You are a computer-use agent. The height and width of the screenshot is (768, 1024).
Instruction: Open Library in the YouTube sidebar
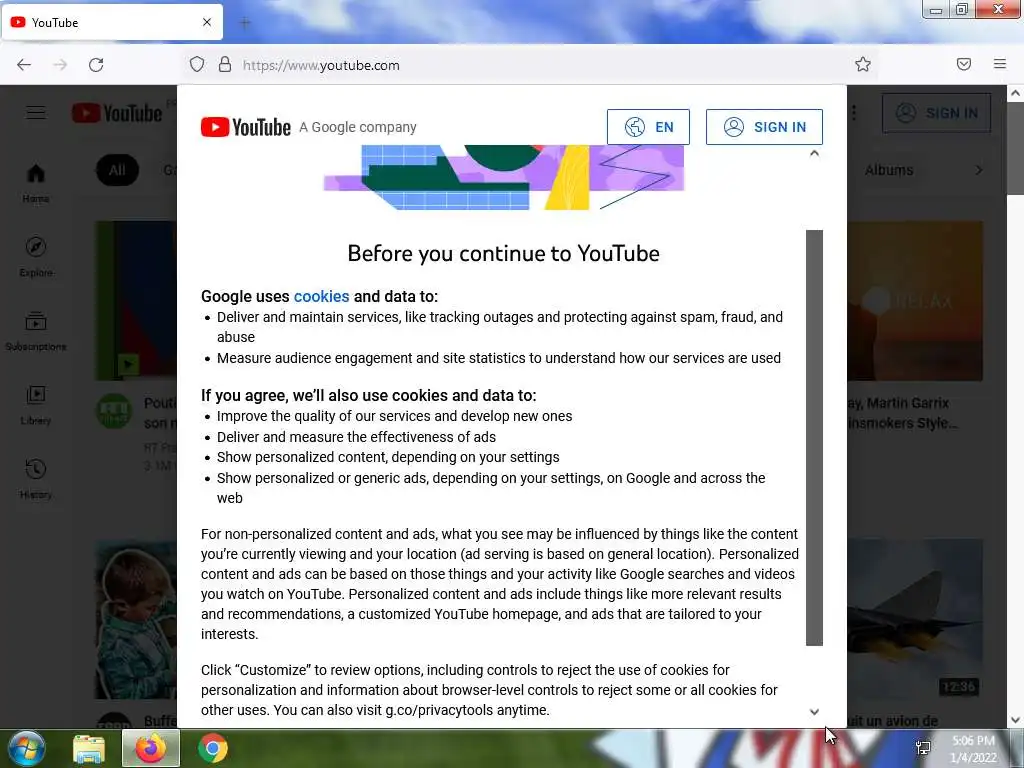pyautogui.click(x=36, y=405)
